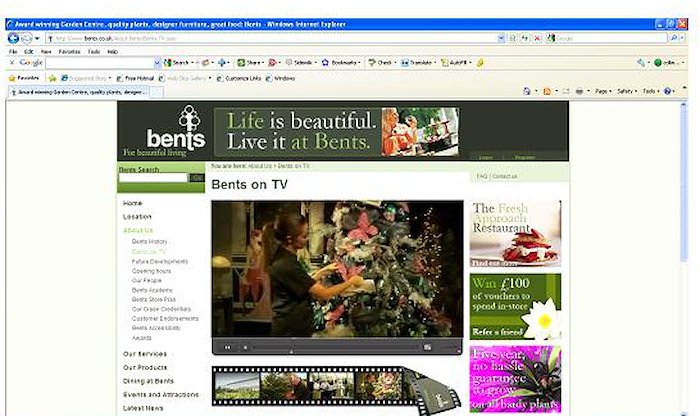The width and height of the screenshot is (700, 416).
Task: Open the recent pages dropdown beside Forward
Action: coord(37,38)
